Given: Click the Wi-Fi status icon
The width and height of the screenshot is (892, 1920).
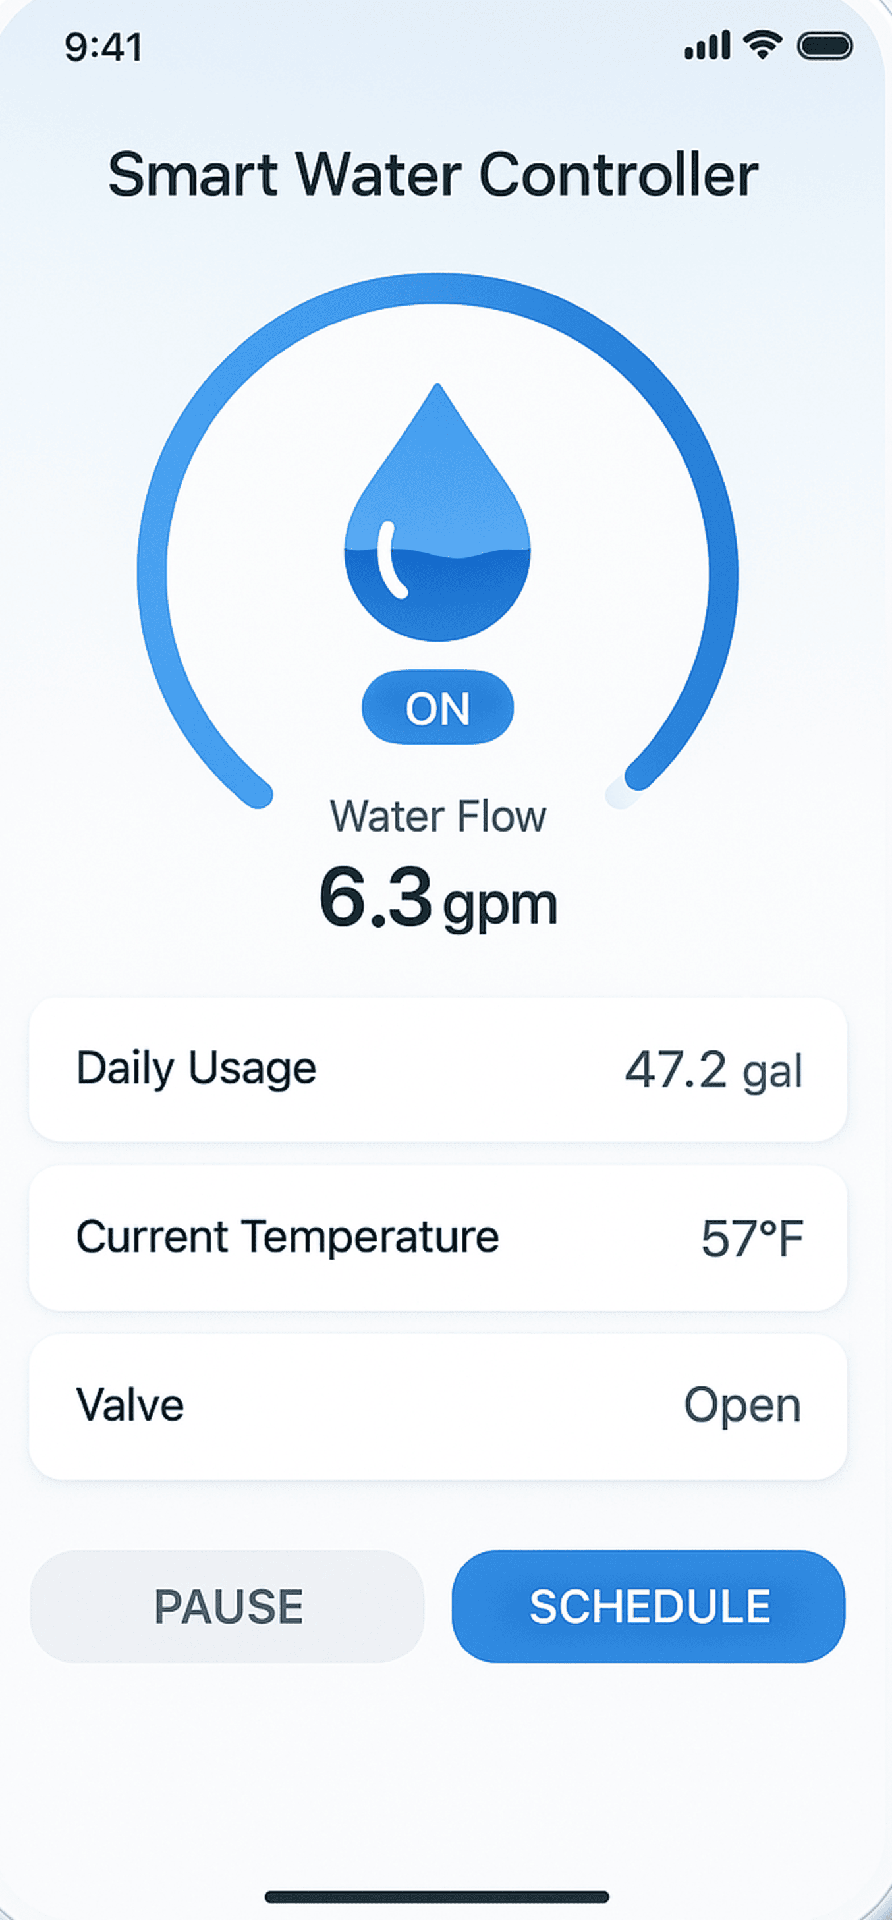Looking at the screenshot, I should click(763, 45).
